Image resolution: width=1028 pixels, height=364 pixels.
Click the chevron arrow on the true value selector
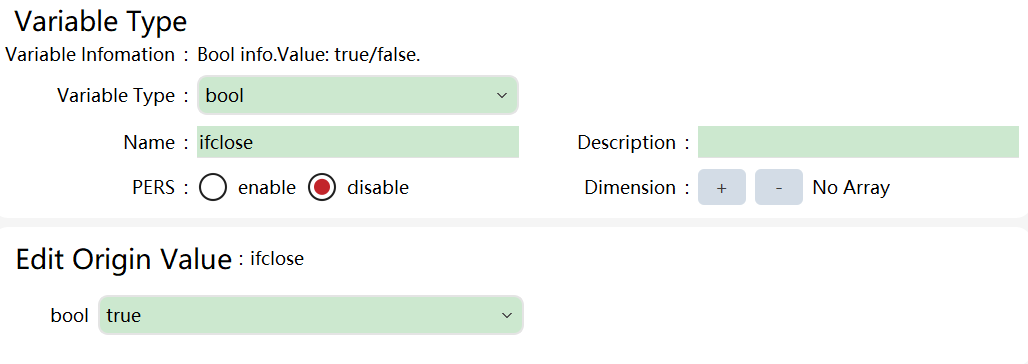pyautogui.click(x=506, y=315)
